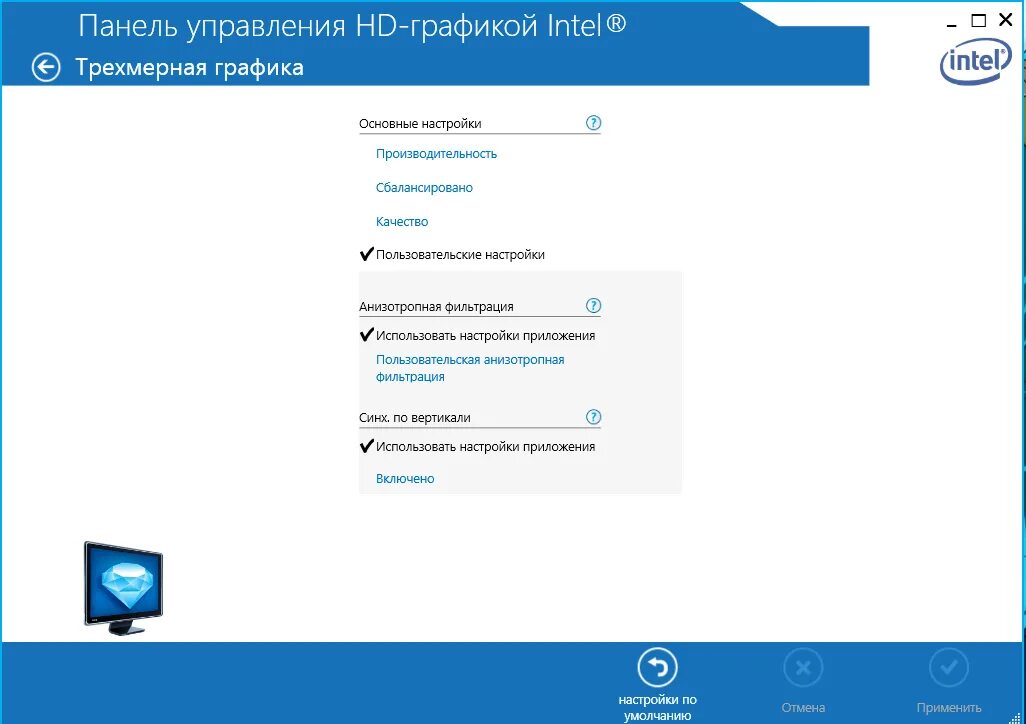
Task: Click the window resize grip in corner
Action: point(1015,717)
